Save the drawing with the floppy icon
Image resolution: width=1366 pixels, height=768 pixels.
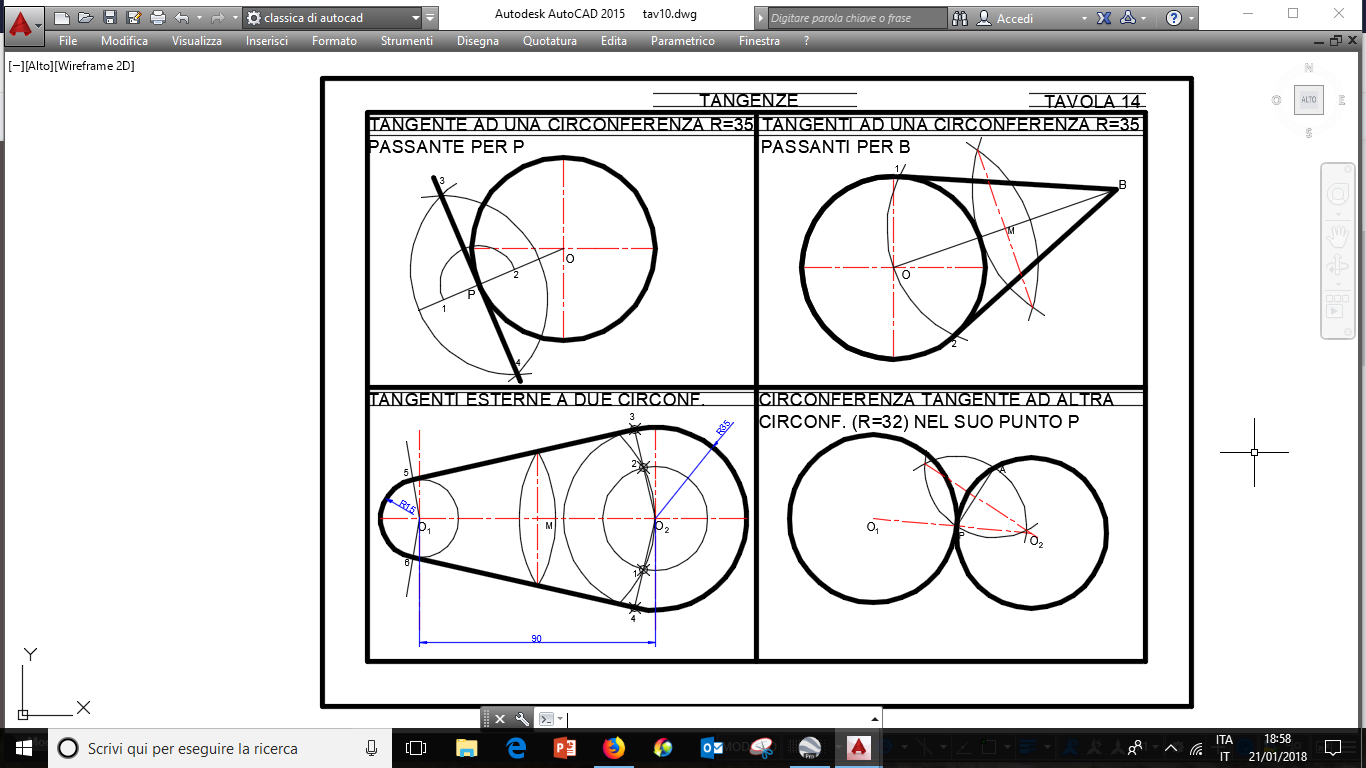click(x=109, y=18)
